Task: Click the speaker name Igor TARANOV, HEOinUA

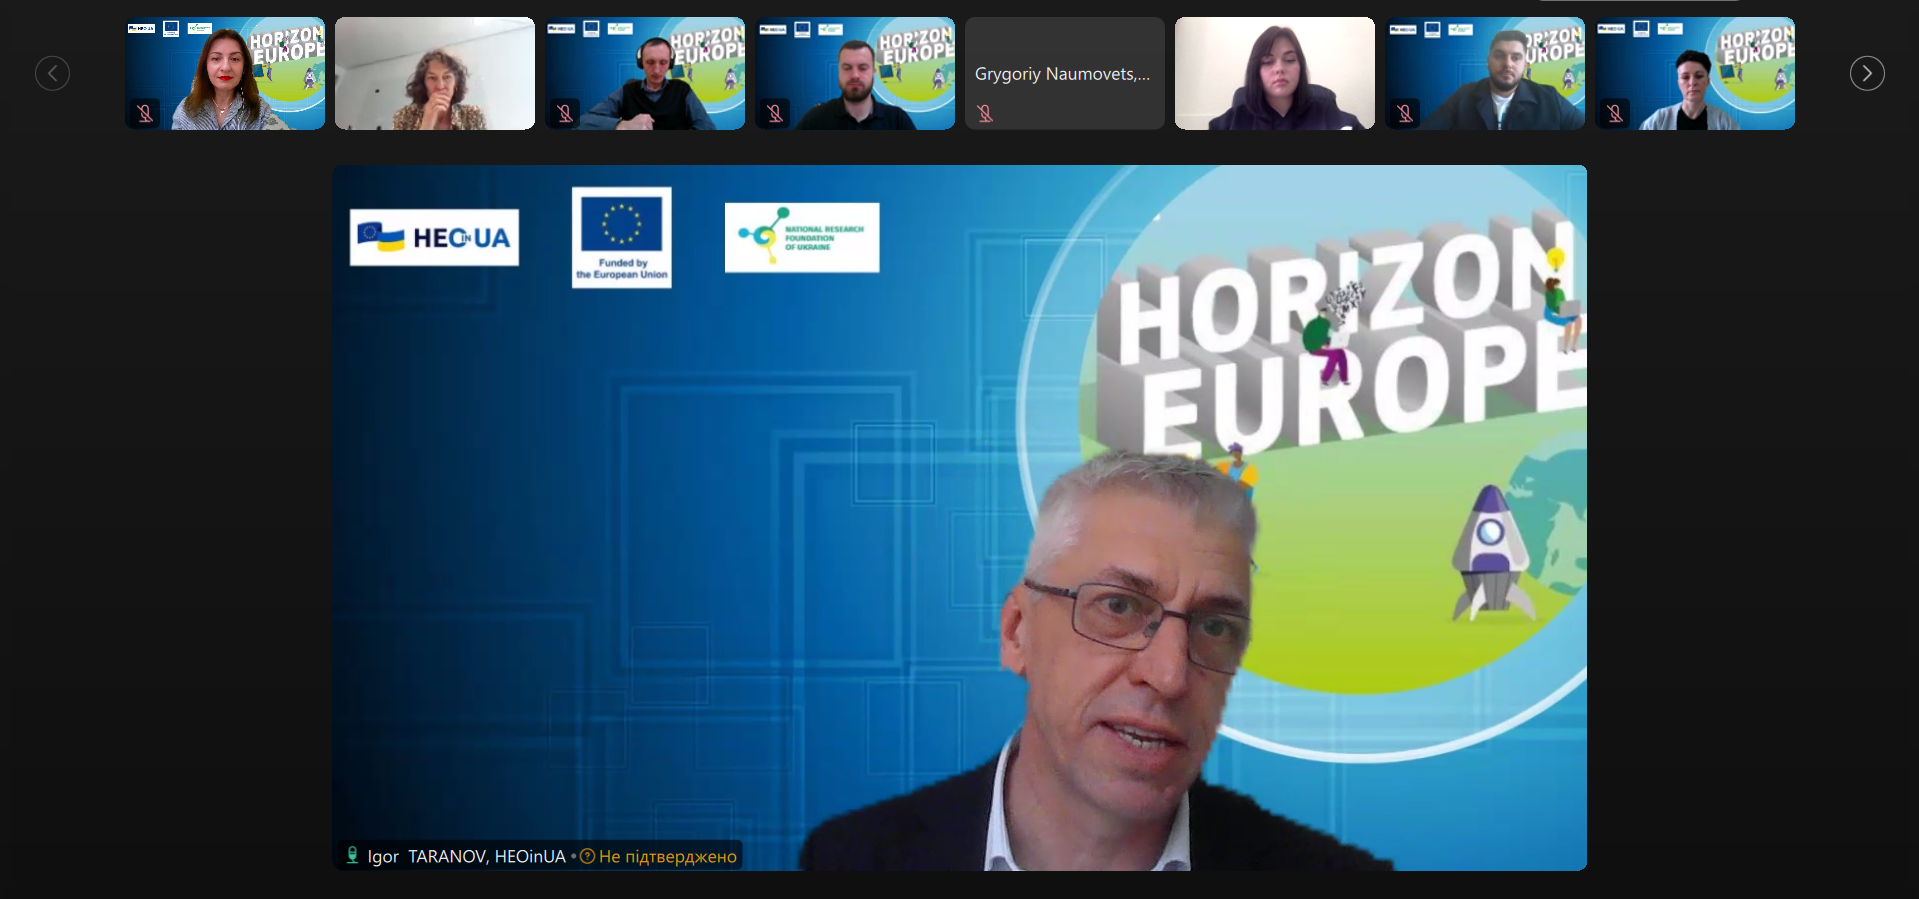Action: pyautogui.click(x=466, y=856)
